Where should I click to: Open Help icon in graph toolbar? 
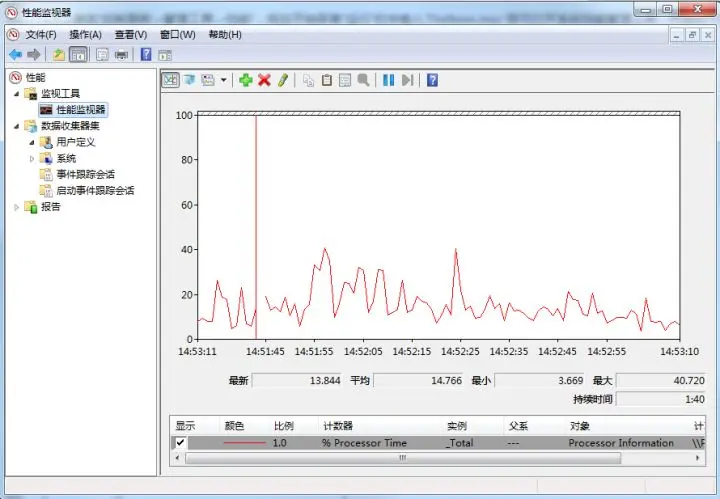(432, 80)
